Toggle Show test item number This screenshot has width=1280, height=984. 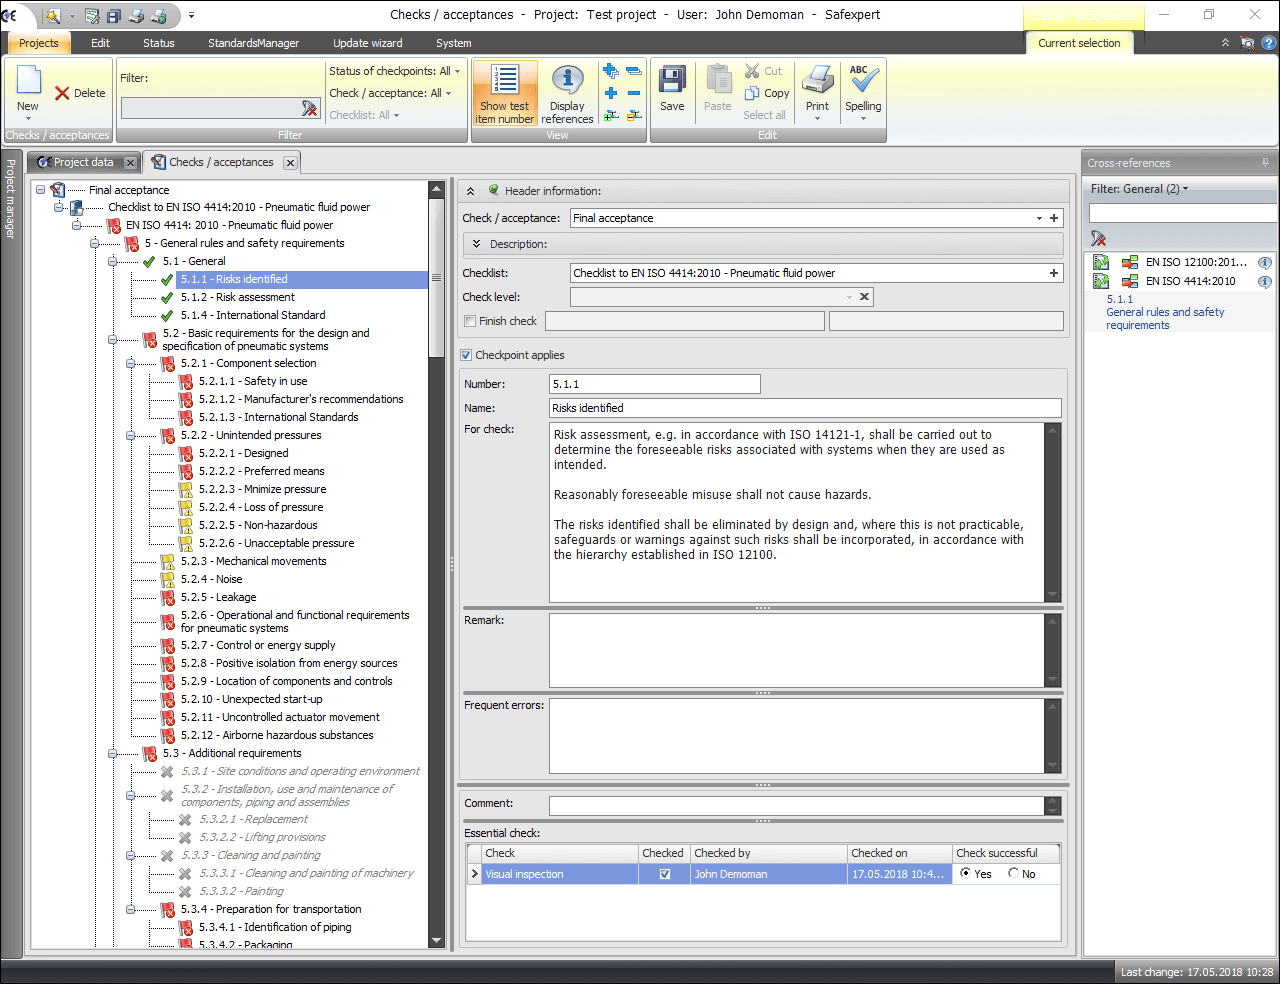[505, 92]
